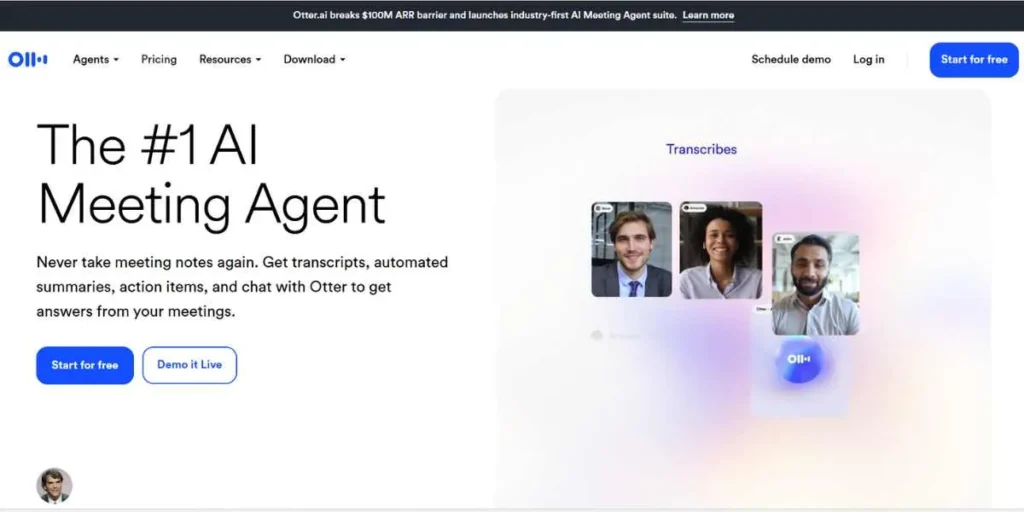Image resolution: width=1024 pixels, height=512 pixels.
Task: Open the Log in page
Action: point(869,59)
